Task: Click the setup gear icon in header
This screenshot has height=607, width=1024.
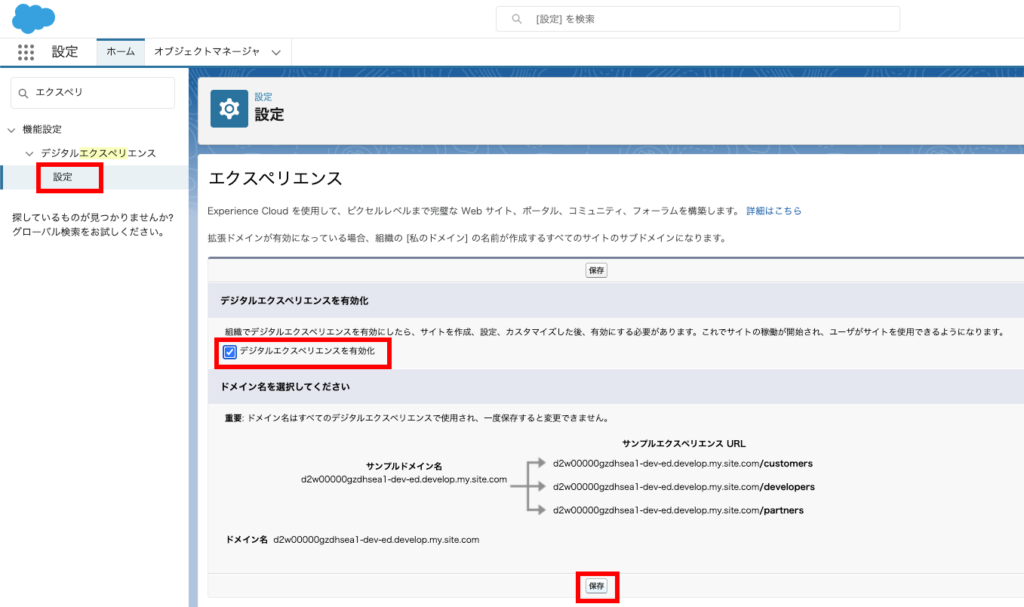Action: tap(229, 108)
